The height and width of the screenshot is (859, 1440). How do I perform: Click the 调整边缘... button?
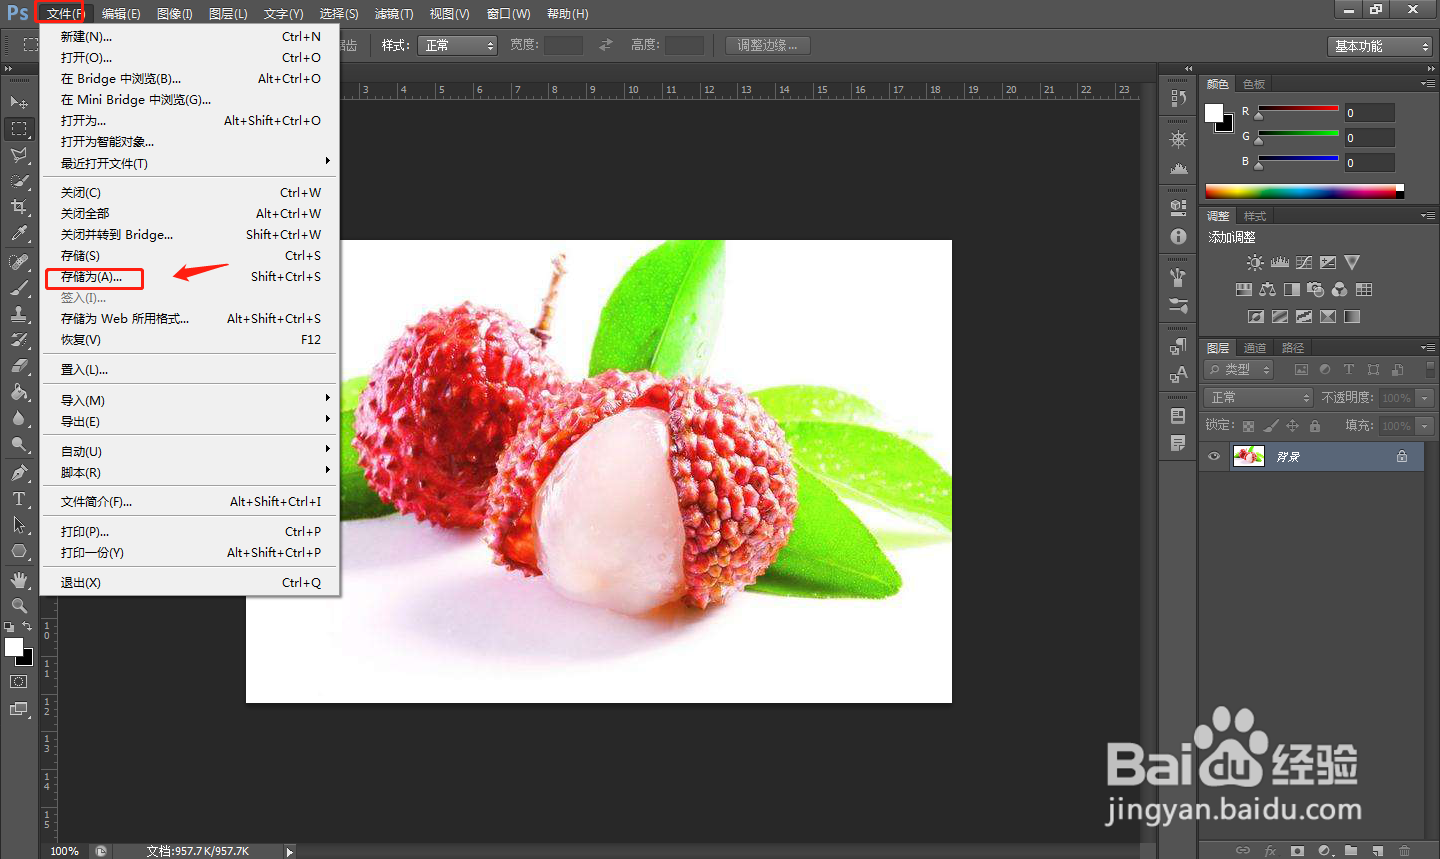[768, 45]
